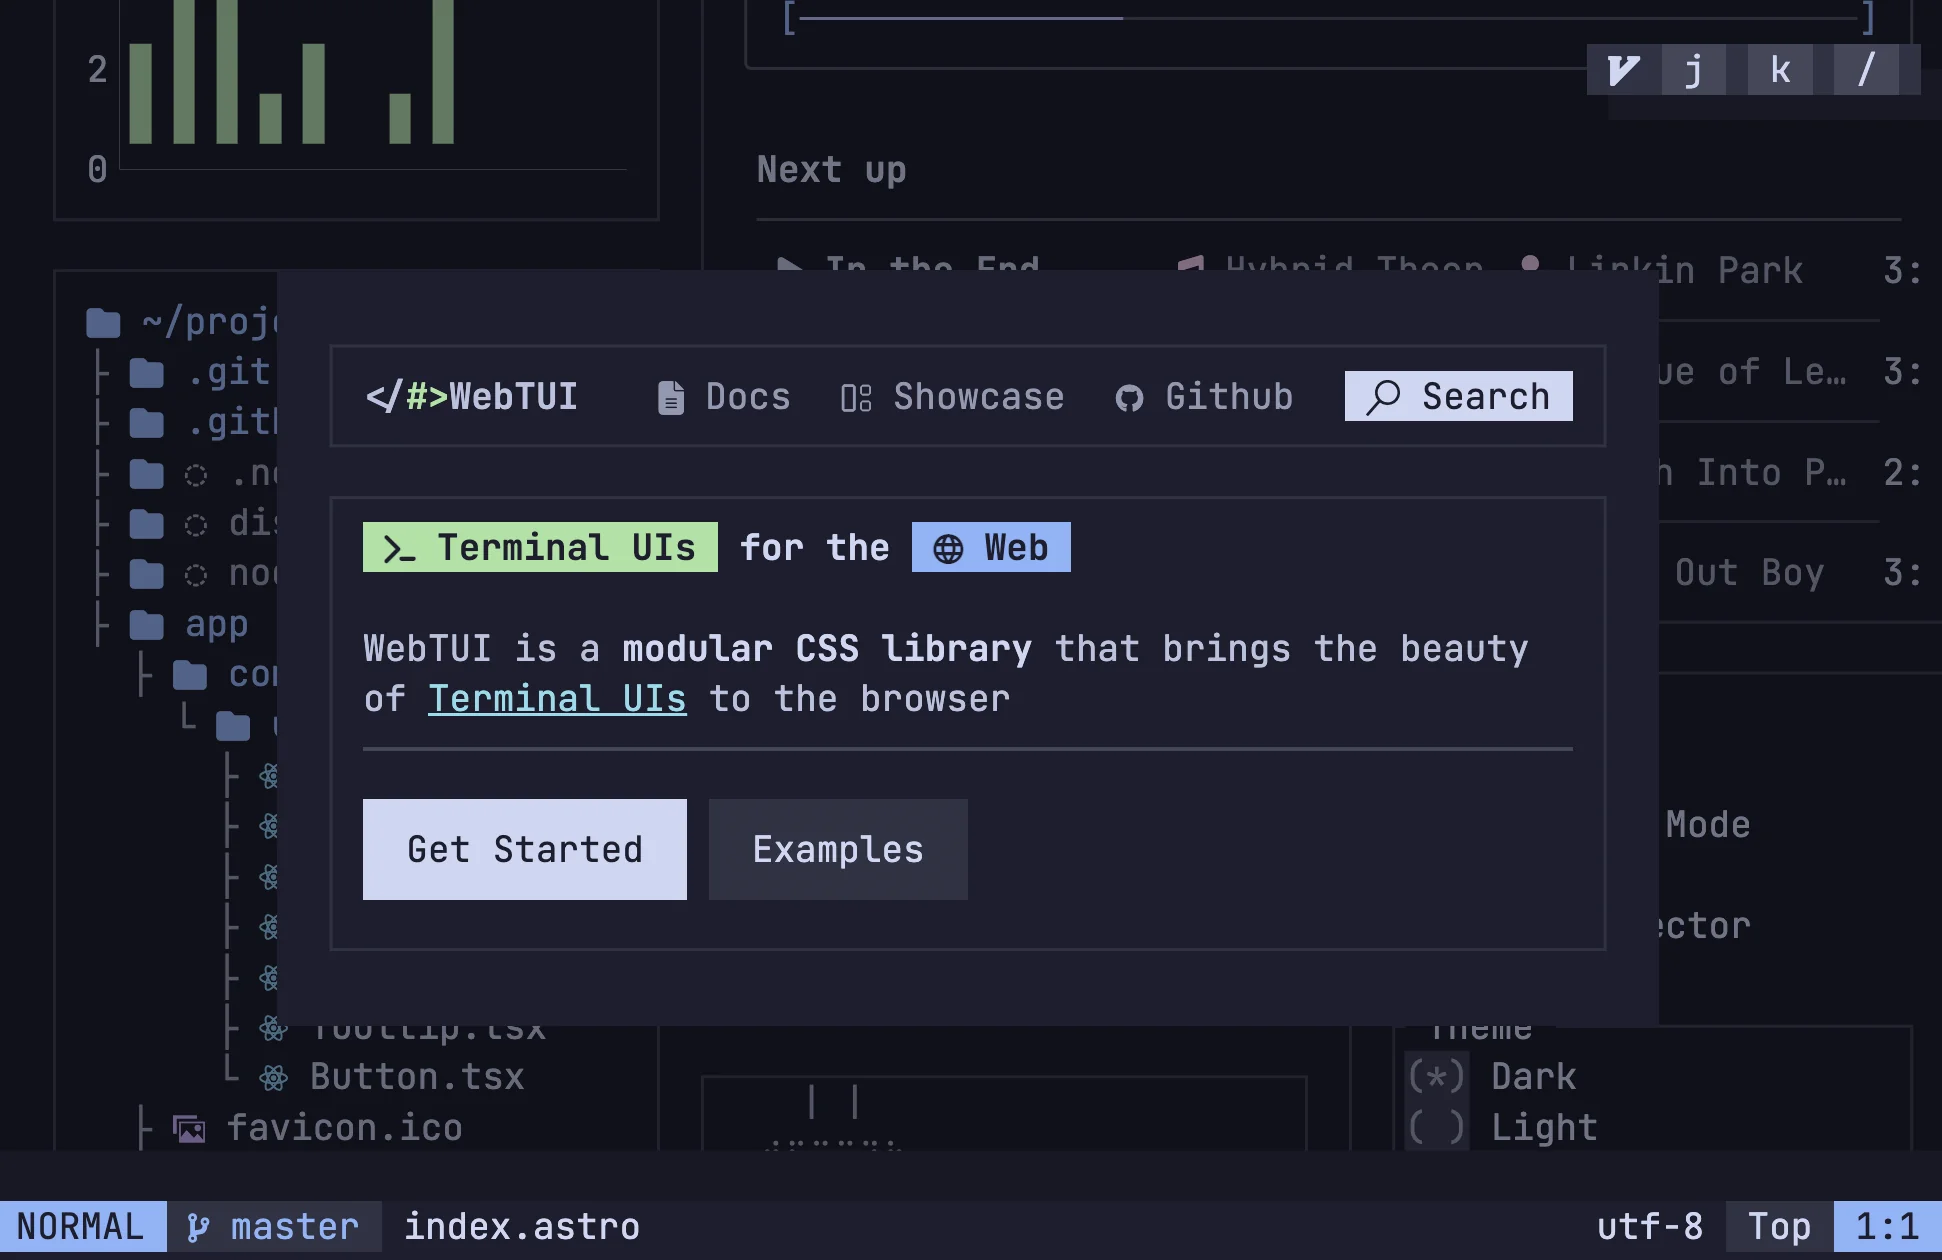Click the WebTUI logo
Image resolution: width=1942 pixels, height=1260 pixels.
click(x=472, y=397)
